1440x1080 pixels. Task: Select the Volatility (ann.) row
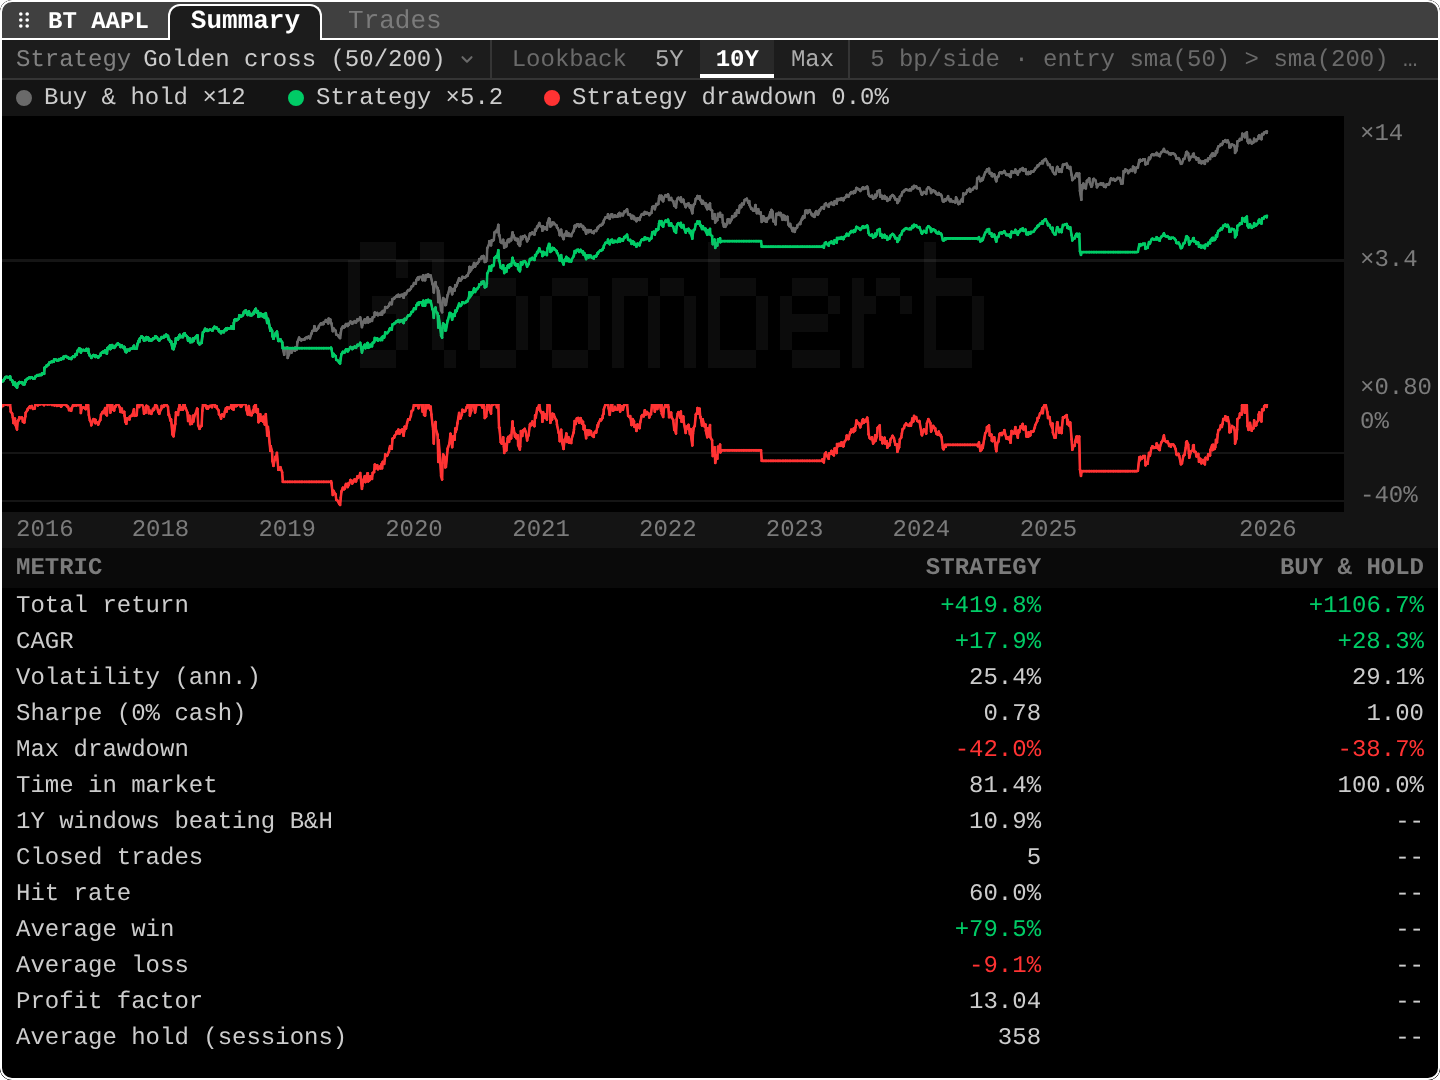point(720,677)
